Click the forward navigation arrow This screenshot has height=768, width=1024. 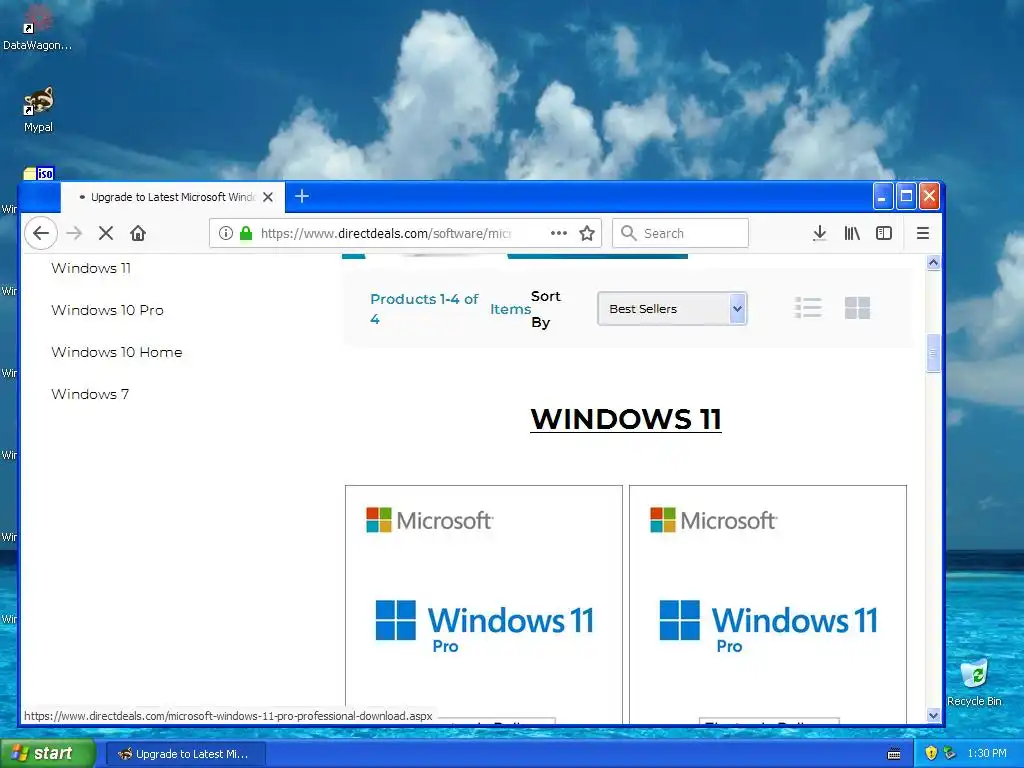[x=74, y=233]
